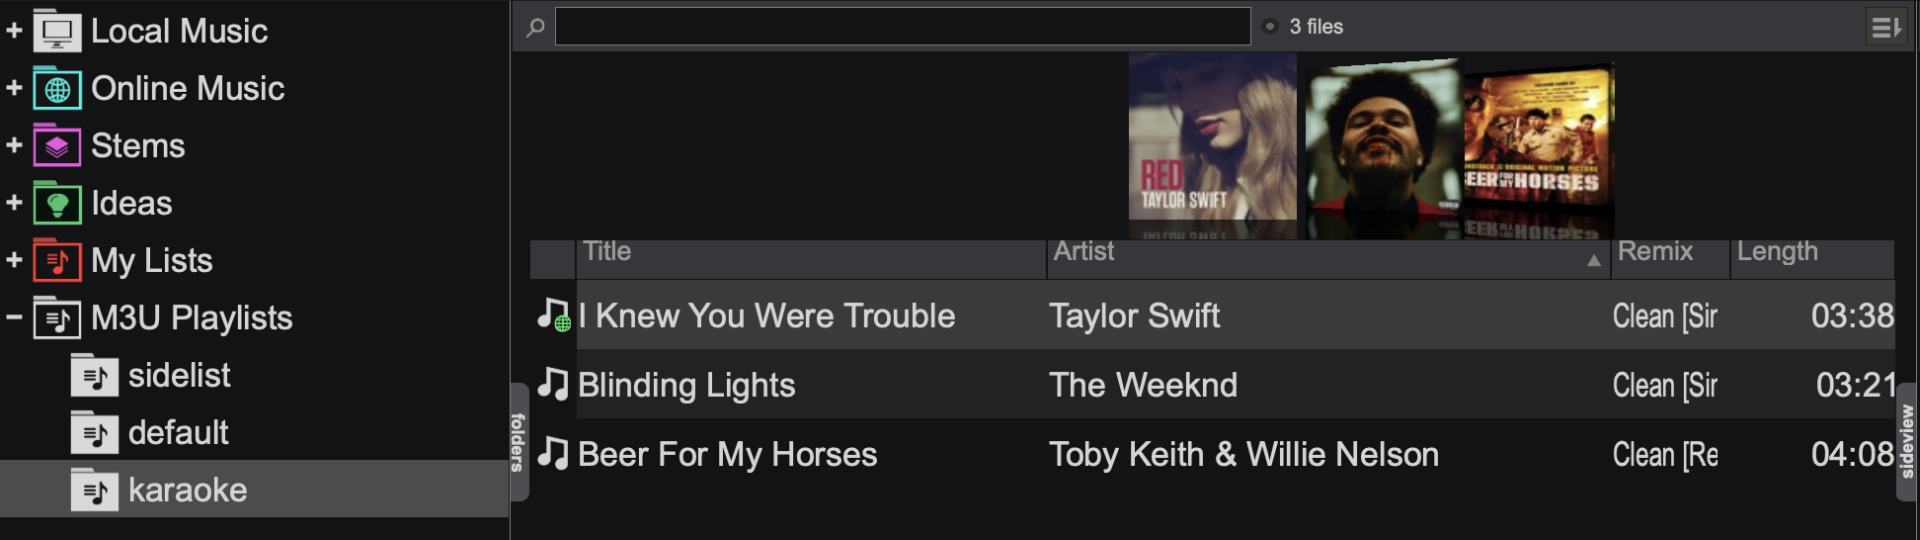Click music note icon beside Blinding Lights
This screenshot has width=1920, height=540.
(x=552, y=385)
